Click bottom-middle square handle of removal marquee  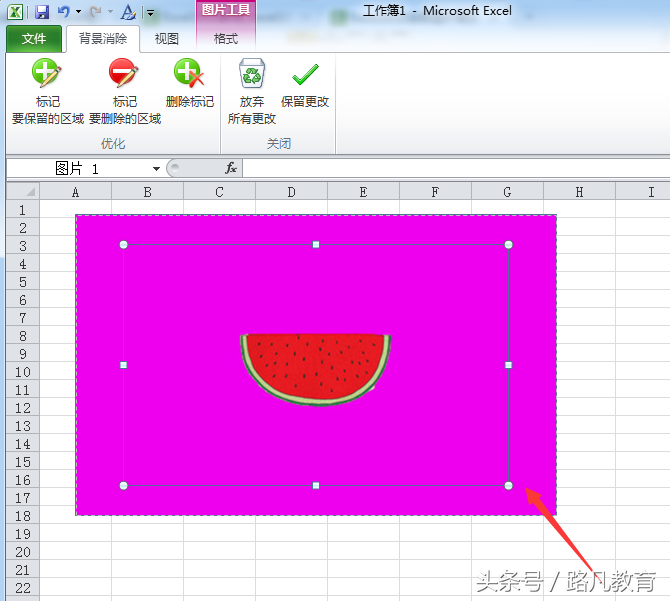tap(316, 485)
